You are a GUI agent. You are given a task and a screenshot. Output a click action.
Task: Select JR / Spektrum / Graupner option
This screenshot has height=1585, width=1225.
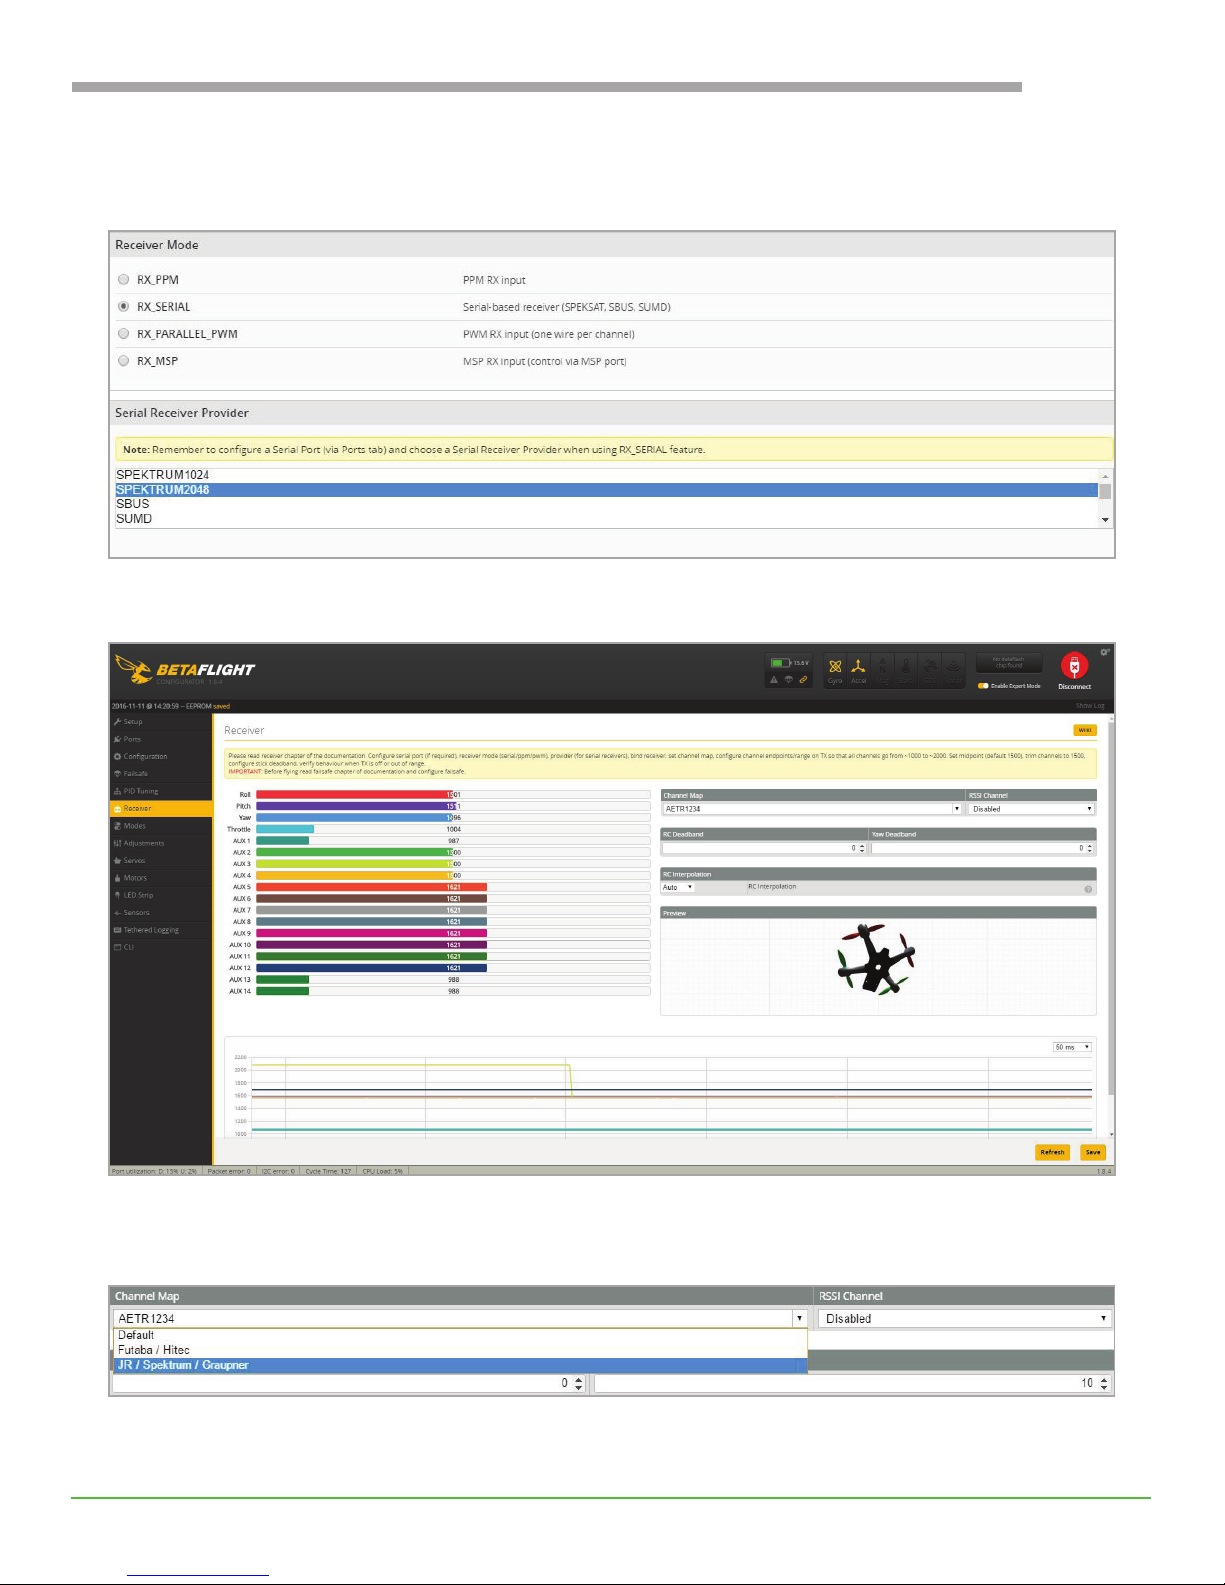click(460, 1365)
